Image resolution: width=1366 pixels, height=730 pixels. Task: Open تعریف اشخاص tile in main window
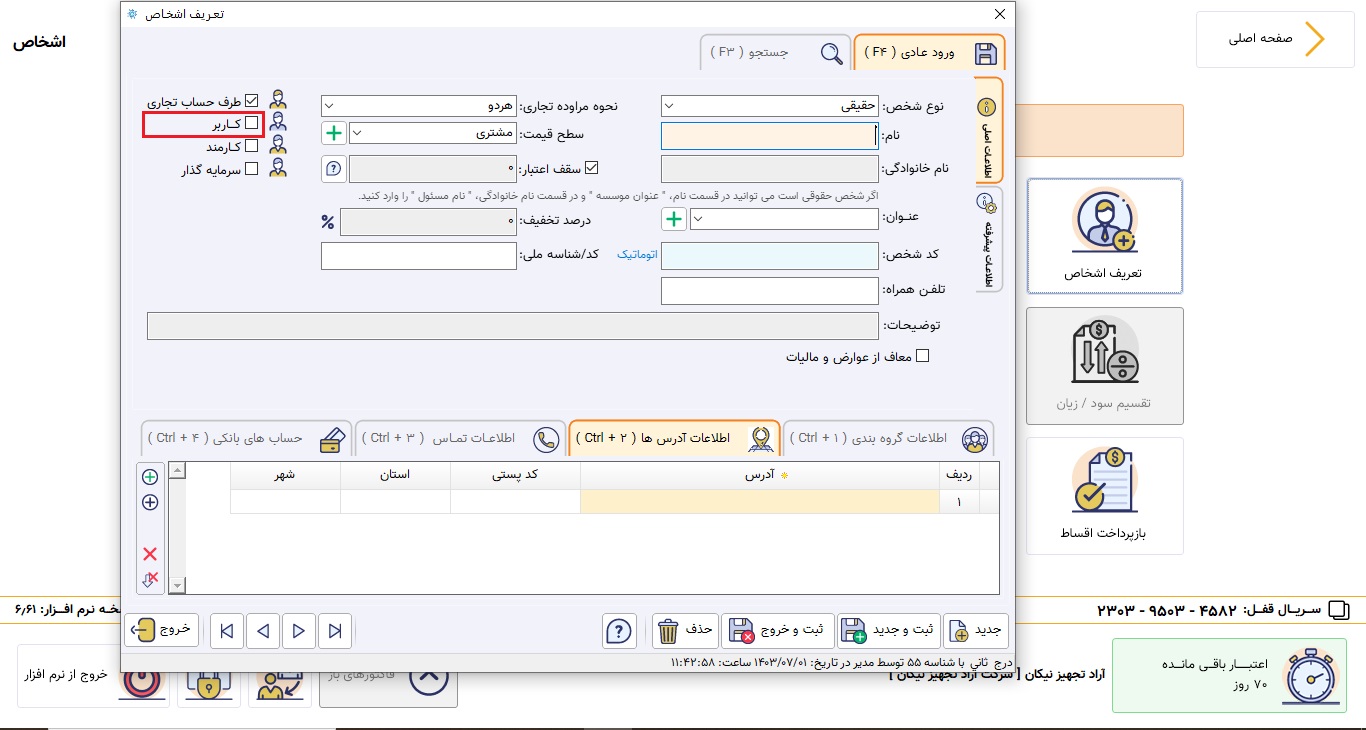pos(1105,236)
